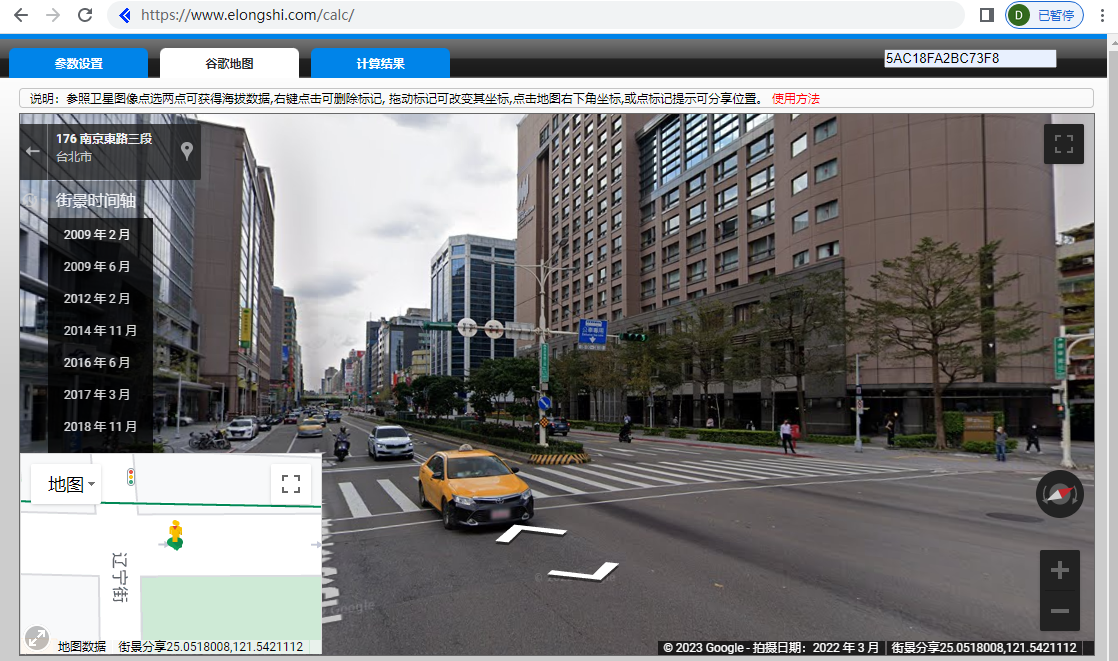Click the code input field 5AC18FA2BC73F8
This screenshot has width=1118, height=661.
coord(969,59)
